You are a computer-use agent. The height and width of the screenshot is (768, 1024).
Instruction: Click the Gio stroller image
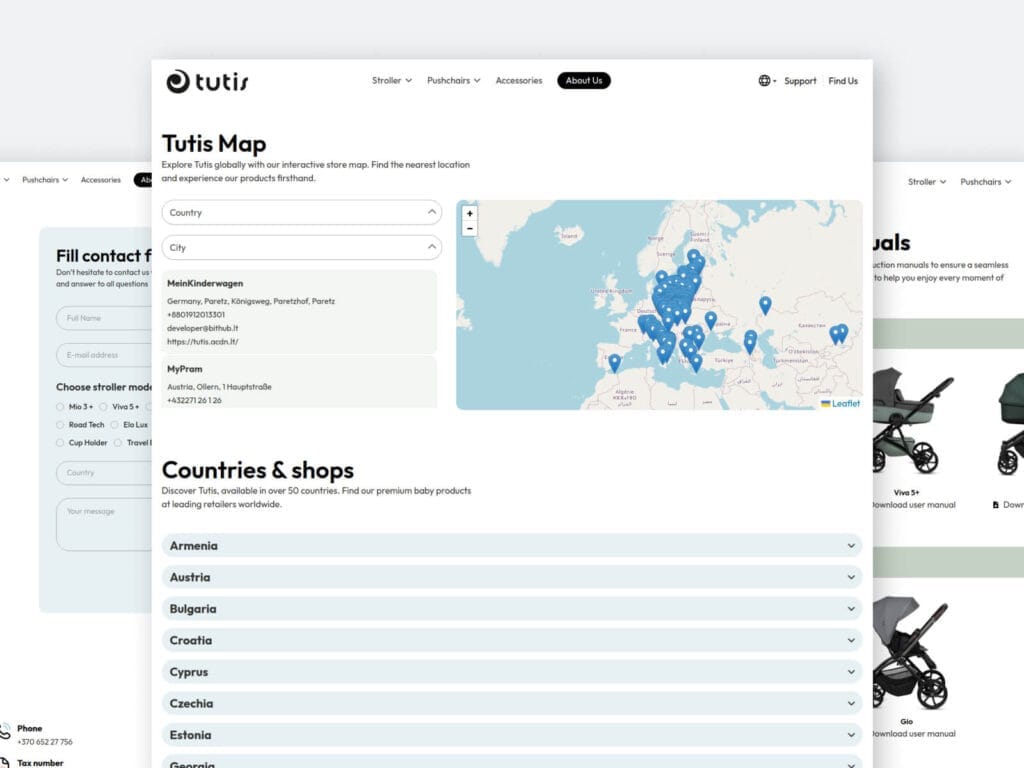click(911, 653)
